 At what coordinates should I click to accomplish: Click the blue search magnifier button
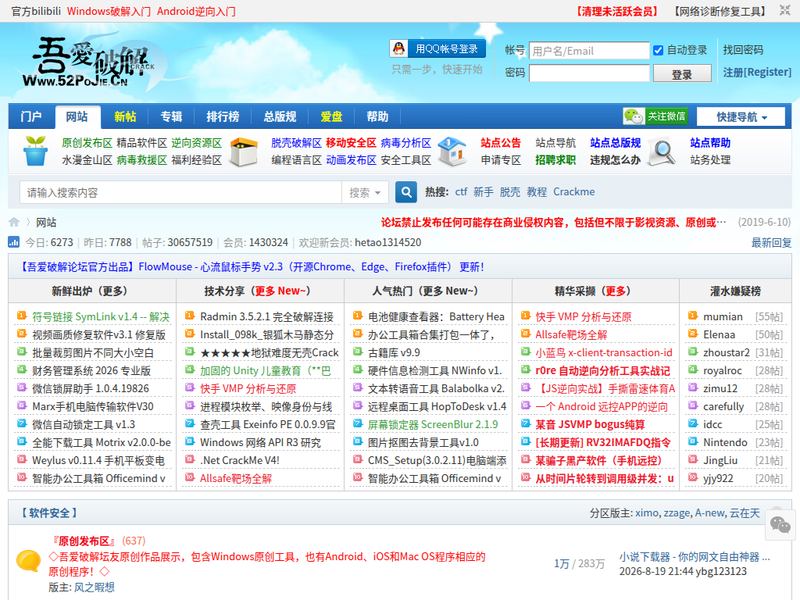click(406, 192)
